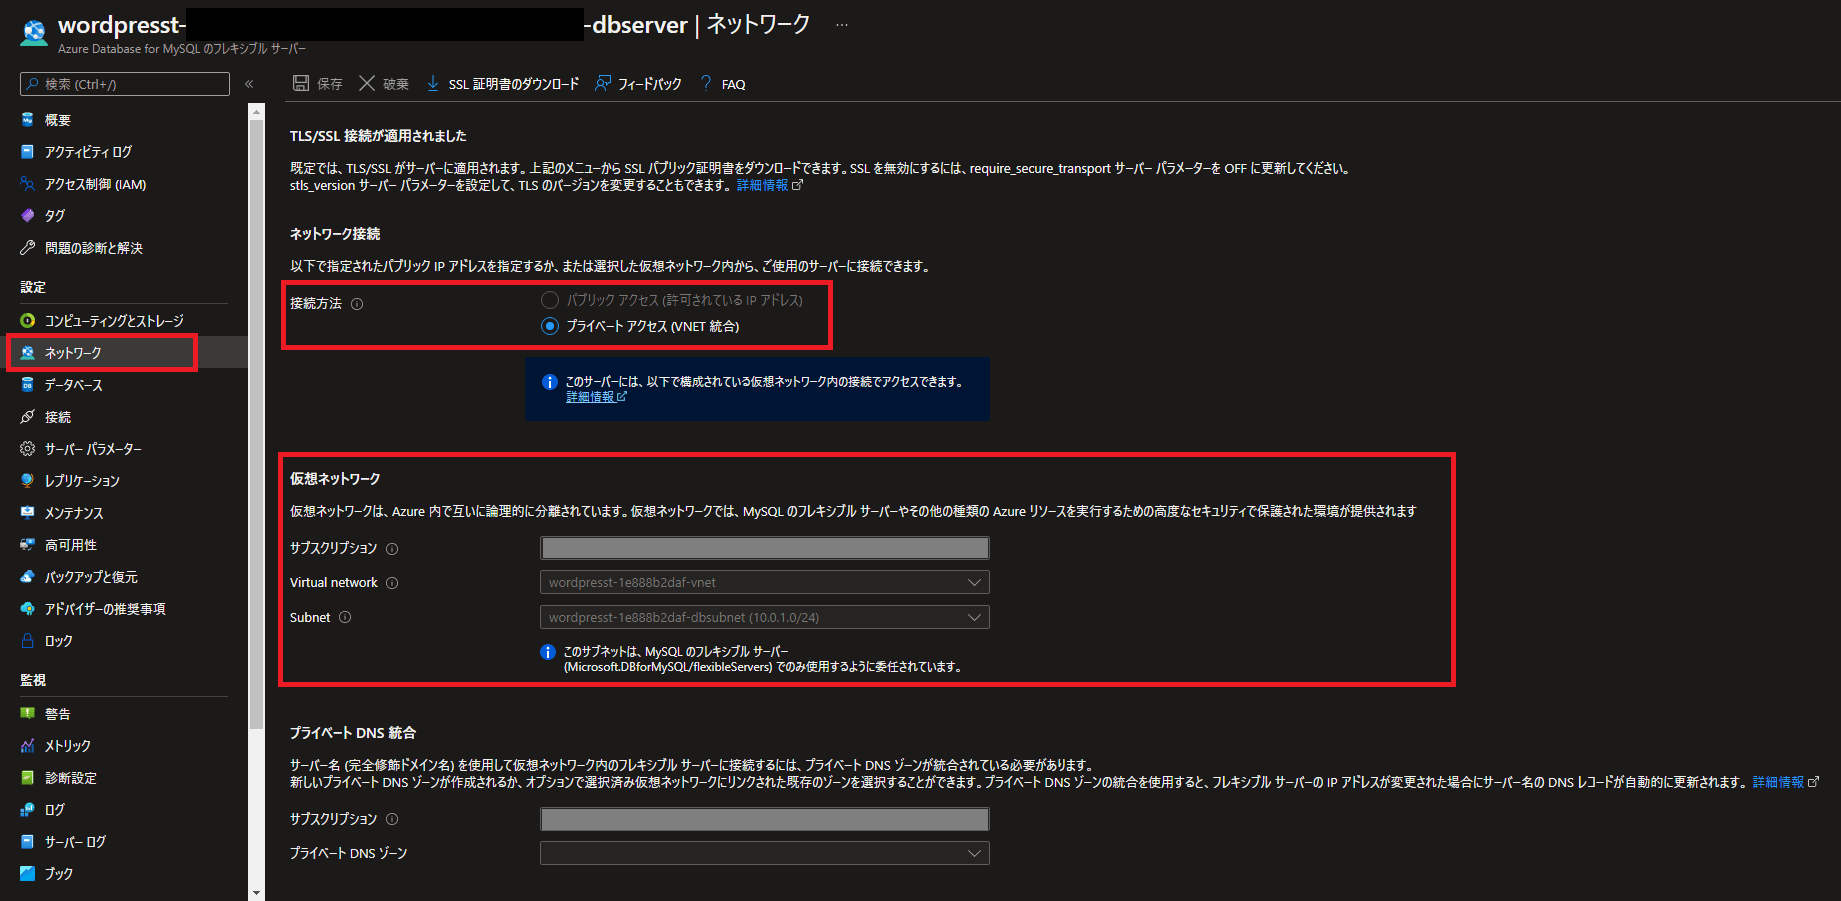Open コンピューティングとストレージ settings
Screen dimensions: 1841x901
pyautogui.click(x=114, y=321)
